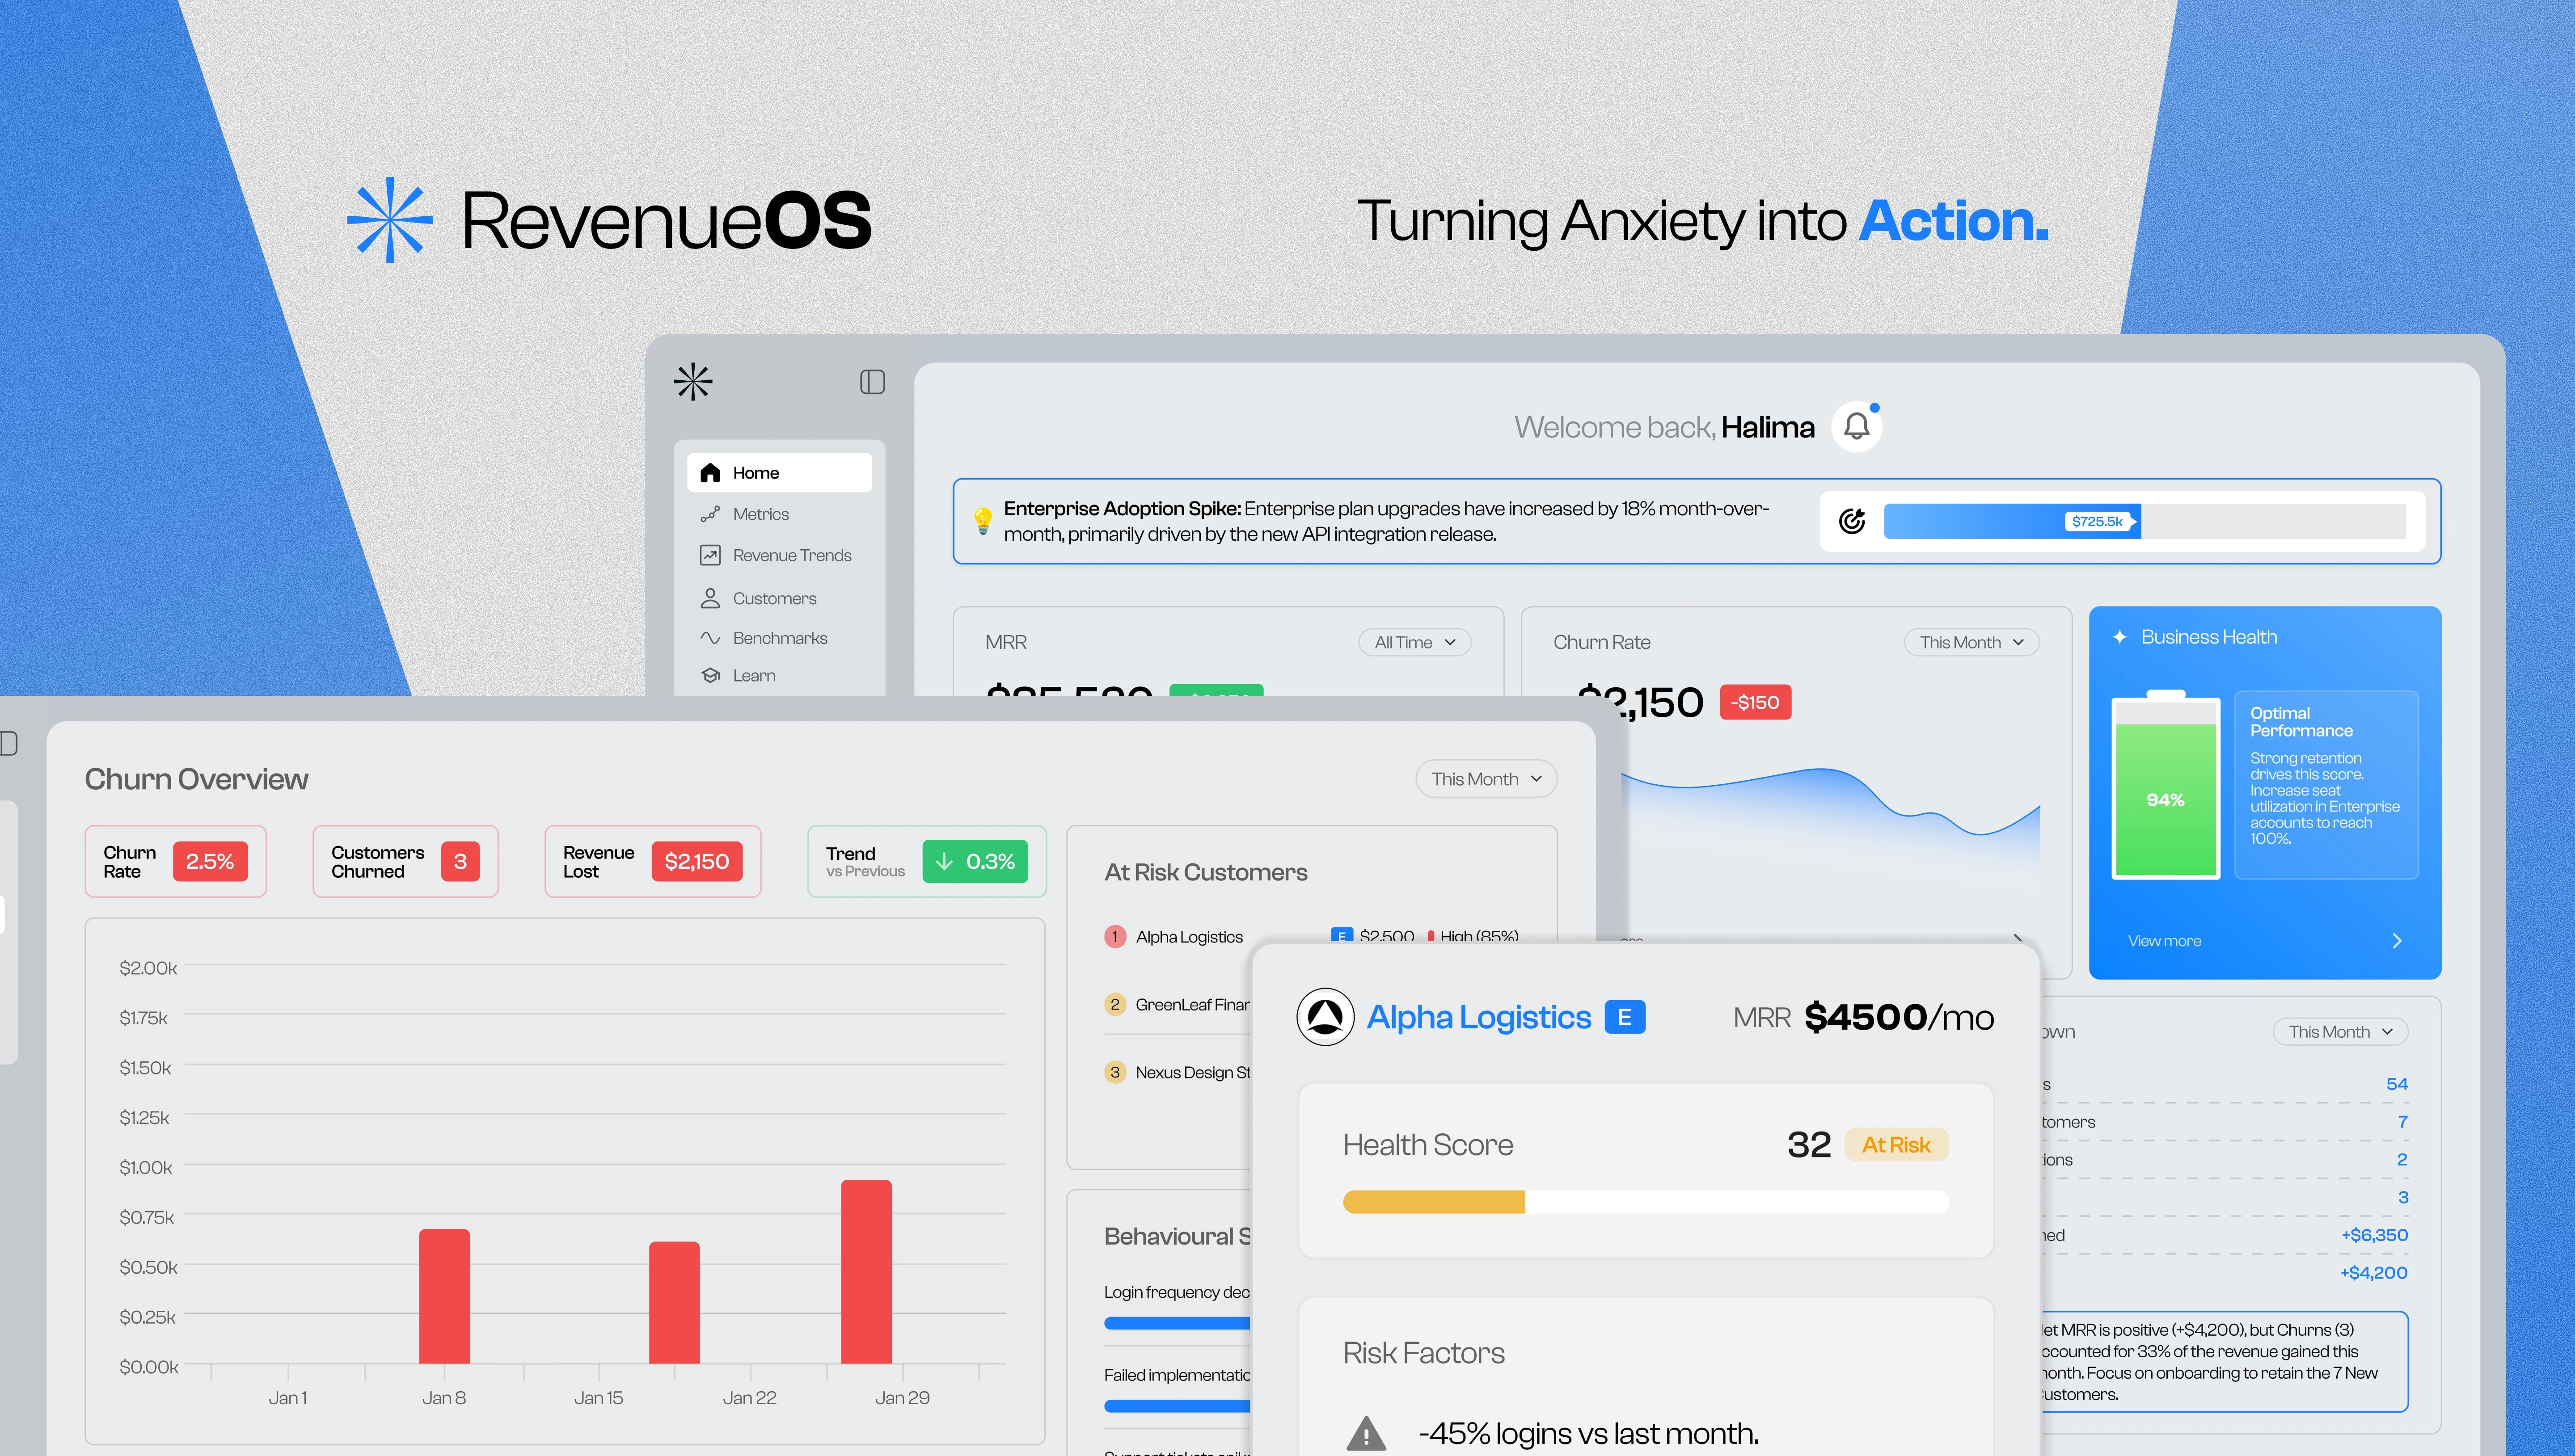The image size is (2575, 1456).
Task: Click the Business Health sparkle icon
Action: (x=2119, y=637)
